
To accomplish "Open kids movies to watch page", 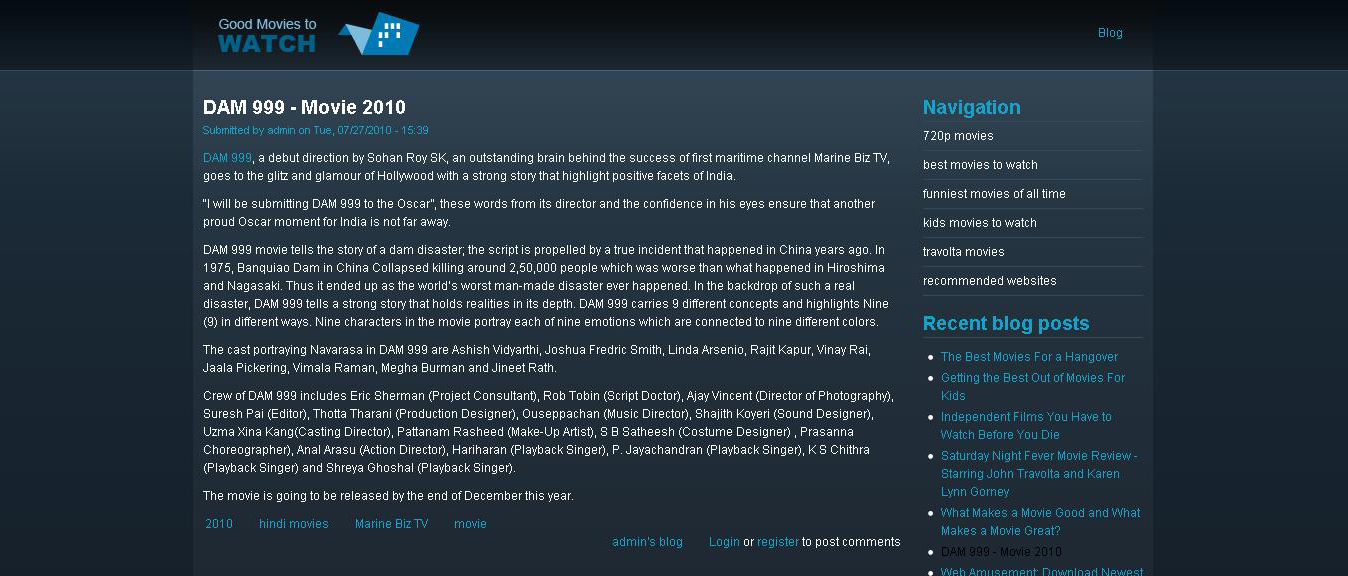I will tap(979, 223).
